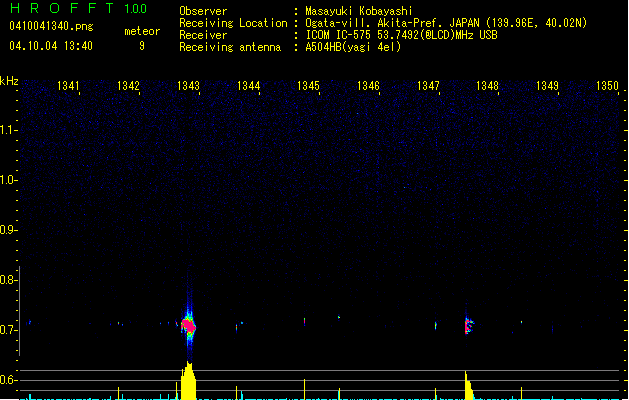This screenshot has width=629, height=400.
Task: Click the smaller yellow peak near 1348
Action: (x=467, y=386)
